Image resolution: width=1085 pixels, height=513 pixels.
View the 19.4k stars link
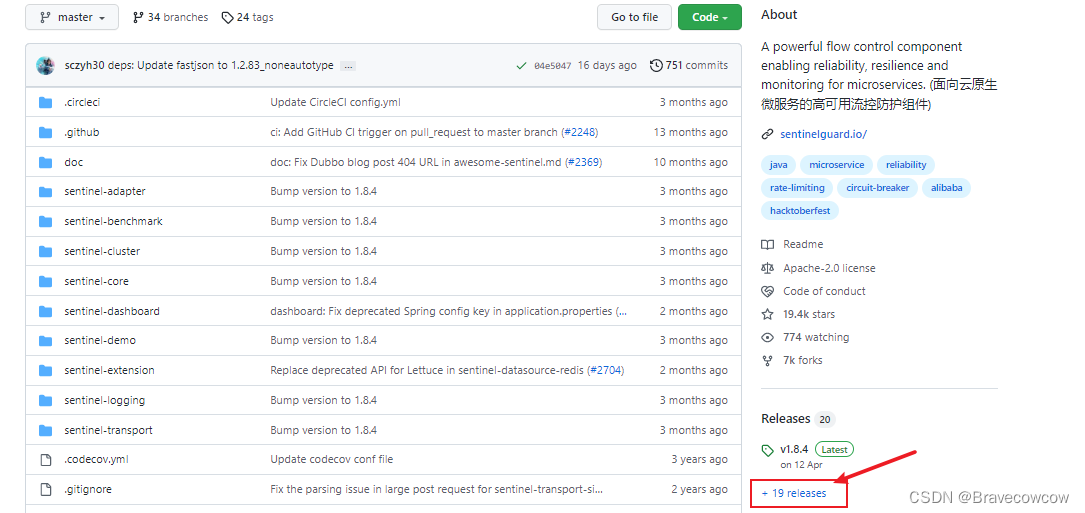coord(798,314)
